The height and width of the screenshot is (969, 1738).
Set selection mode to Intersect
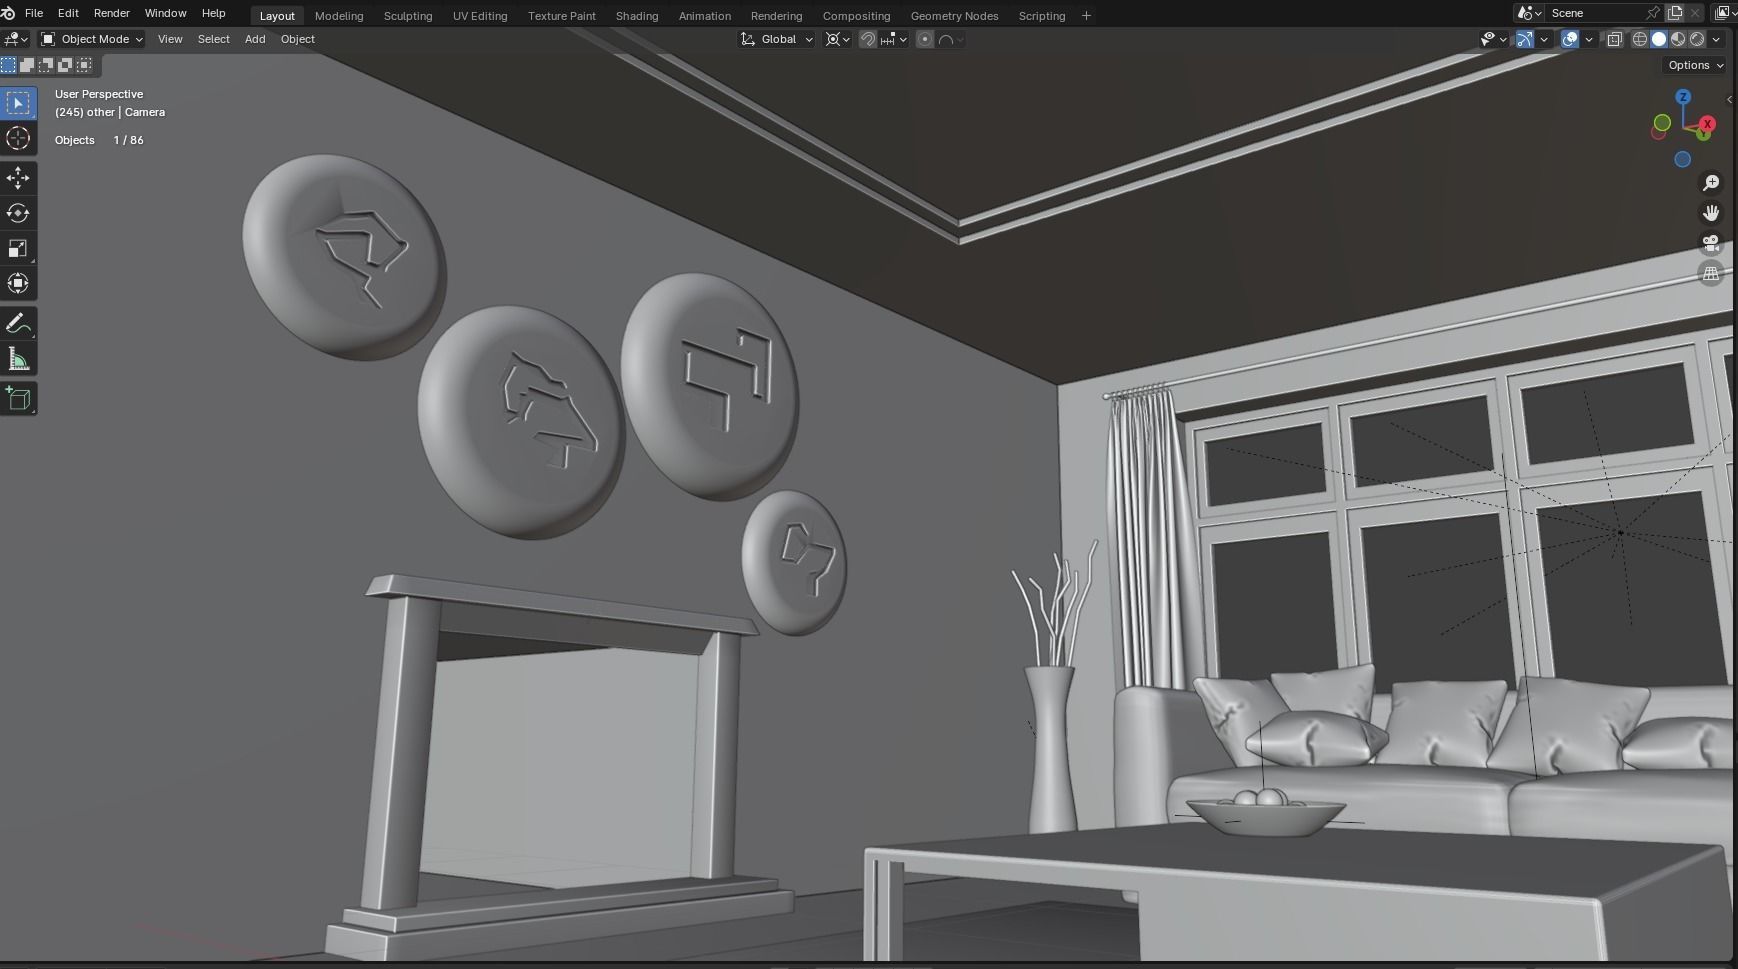[x=84, y=65]
